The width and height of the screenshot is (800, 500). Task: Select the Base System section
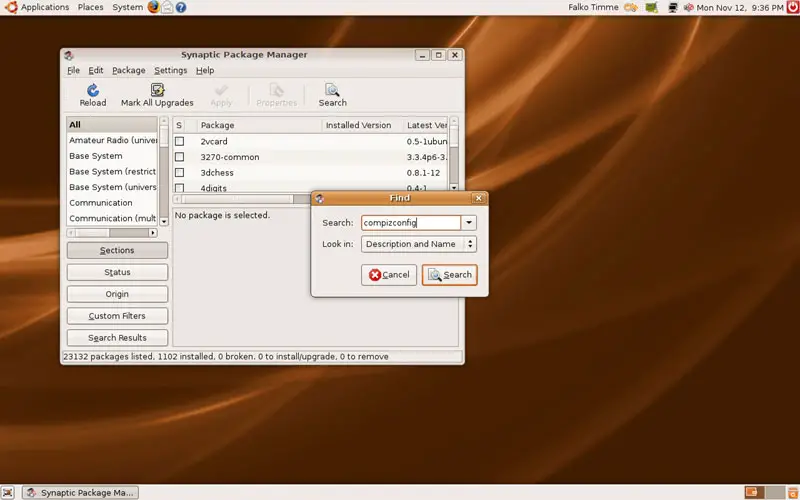[112, 156]
